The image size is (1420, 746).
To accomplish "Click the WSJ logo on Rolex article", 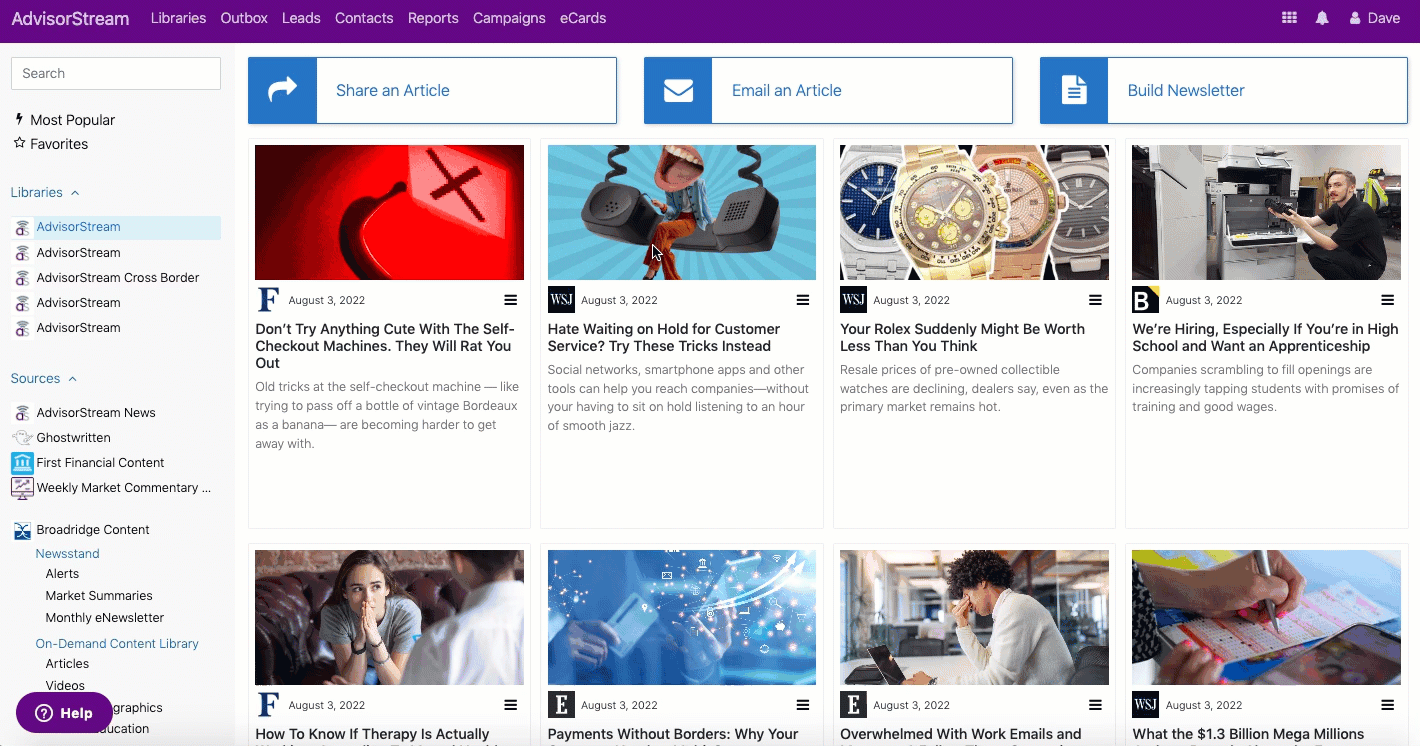I will pyautogui.click(x=853, y=300).
